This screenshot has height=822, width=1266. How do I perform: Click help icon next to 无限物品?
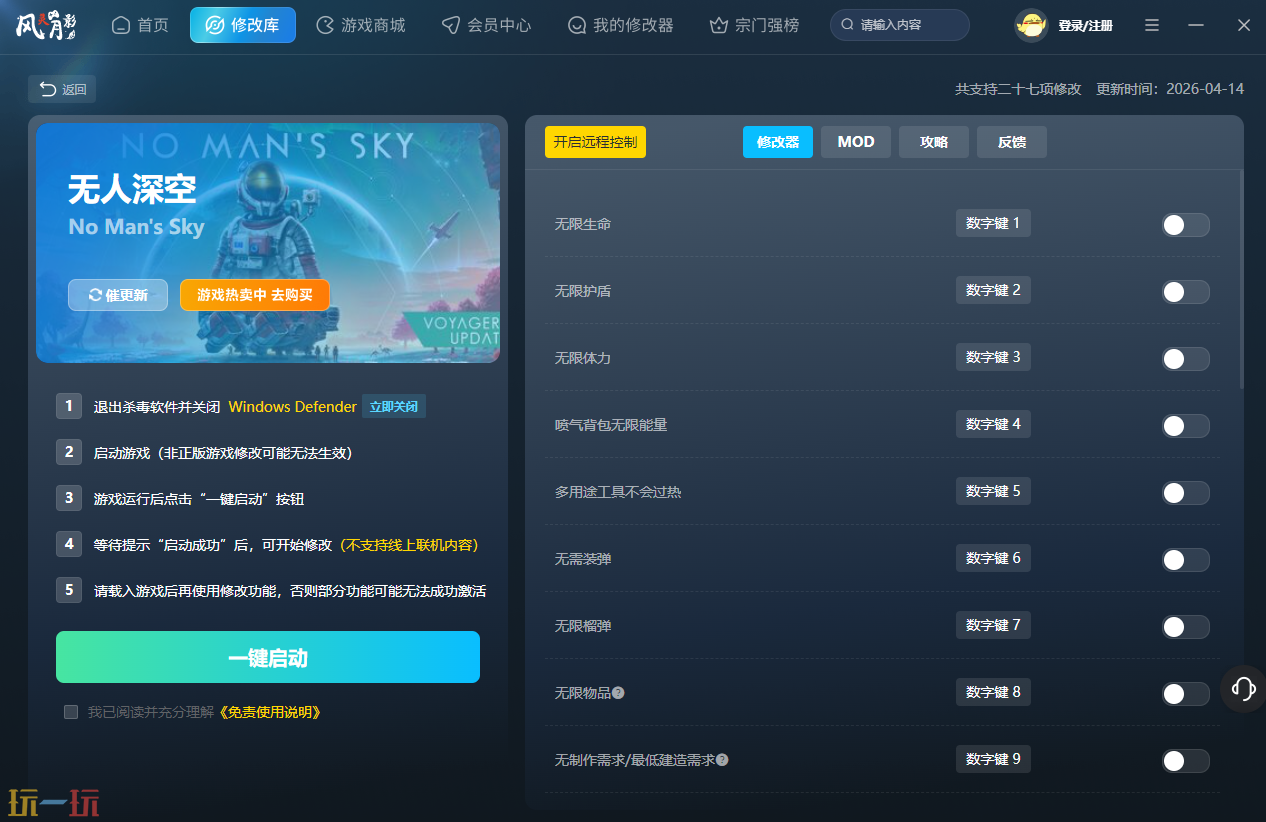coord(618,693)
